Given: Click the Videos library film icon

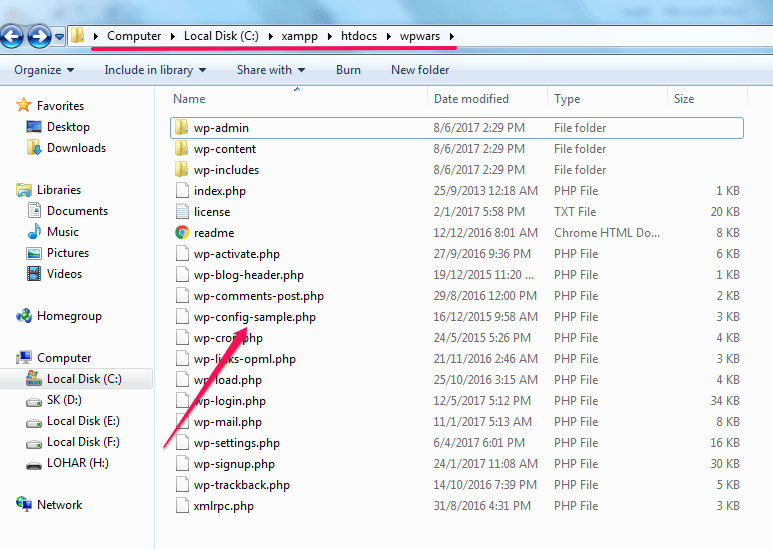Looking at the screenshot, I should click(34, 274).
